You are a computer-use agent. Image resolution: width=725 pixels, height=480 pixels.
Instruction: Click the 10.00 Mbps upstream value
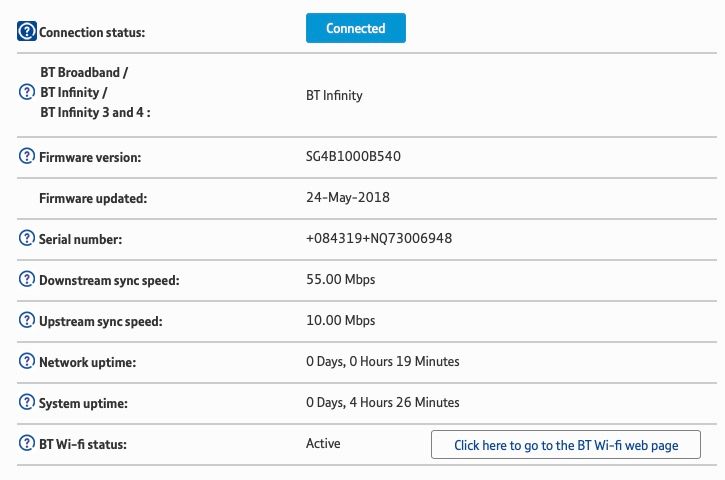(340, 321)
